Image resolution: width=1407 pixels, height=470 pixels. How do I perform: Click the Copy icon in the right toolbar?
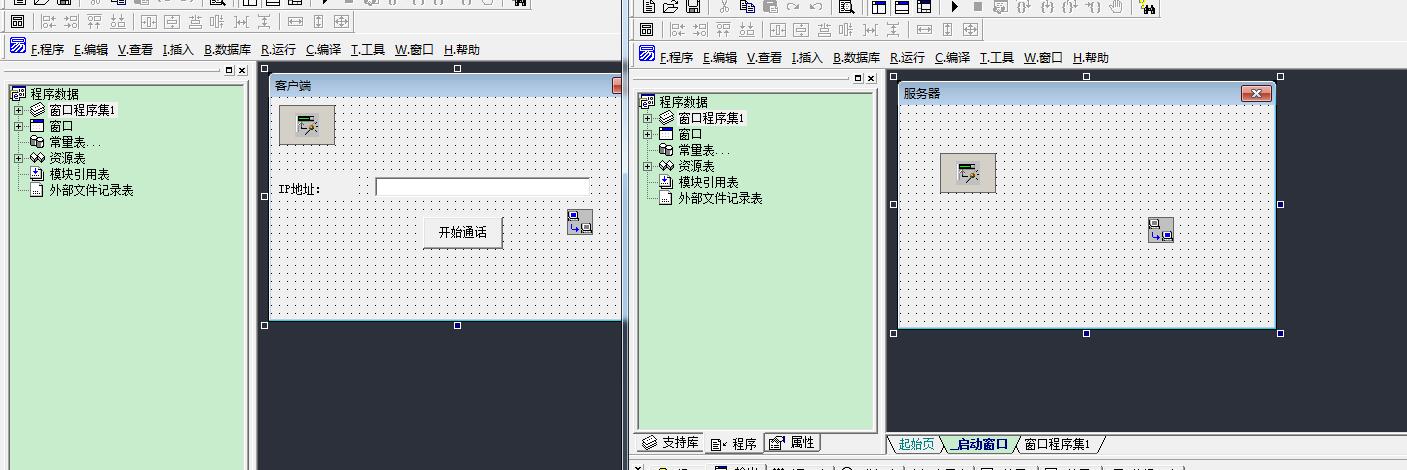point(747,7)
